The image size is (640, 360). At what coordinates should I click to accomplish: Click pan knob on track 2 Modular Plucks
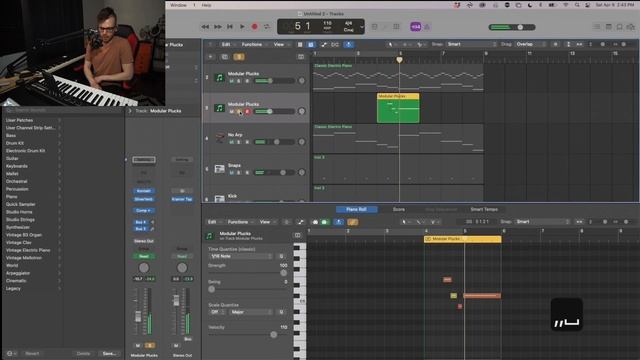302,81
